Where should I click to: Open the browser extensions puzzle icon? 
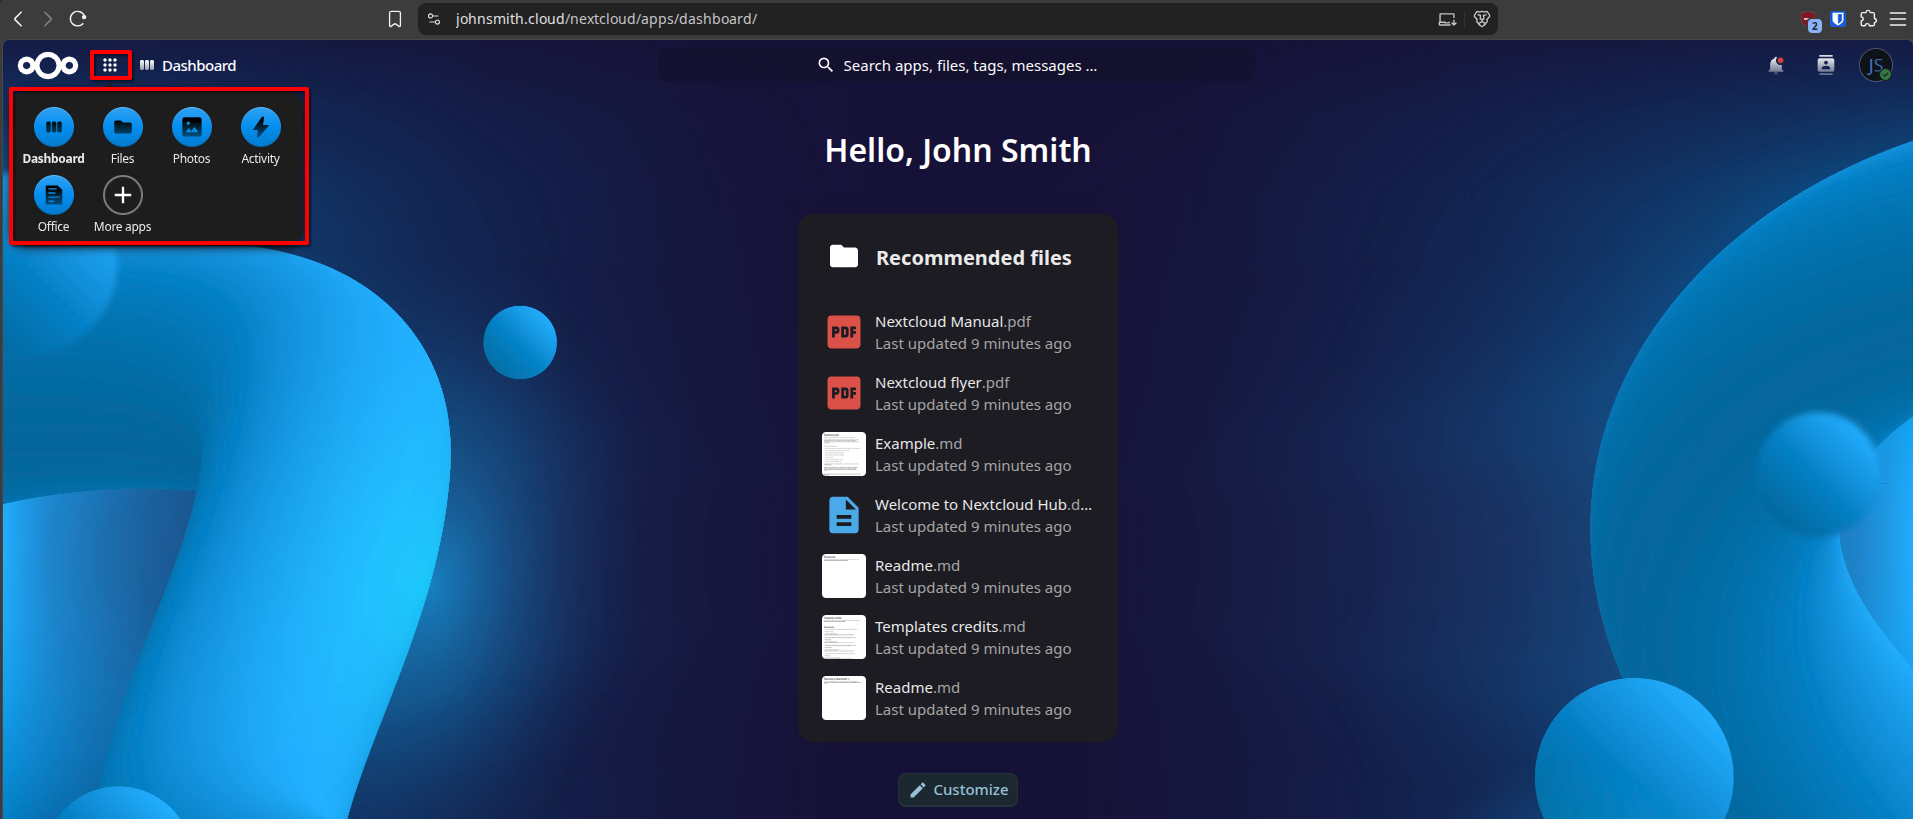tap(1868, 19)
